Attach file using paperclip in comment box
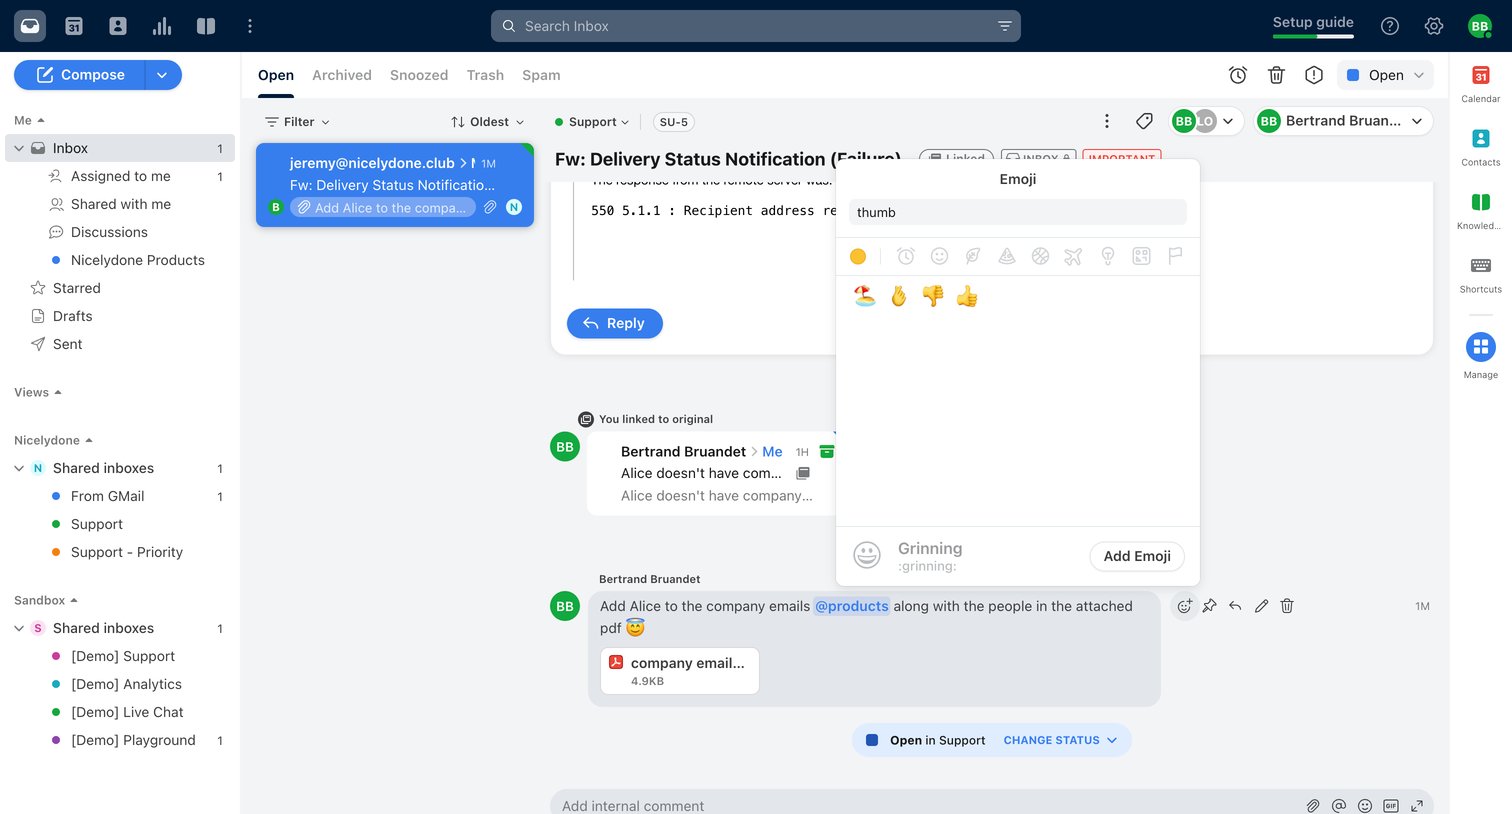This screenshot has width=1512, height=814. pyautogui.click(x=1313, y=805)
